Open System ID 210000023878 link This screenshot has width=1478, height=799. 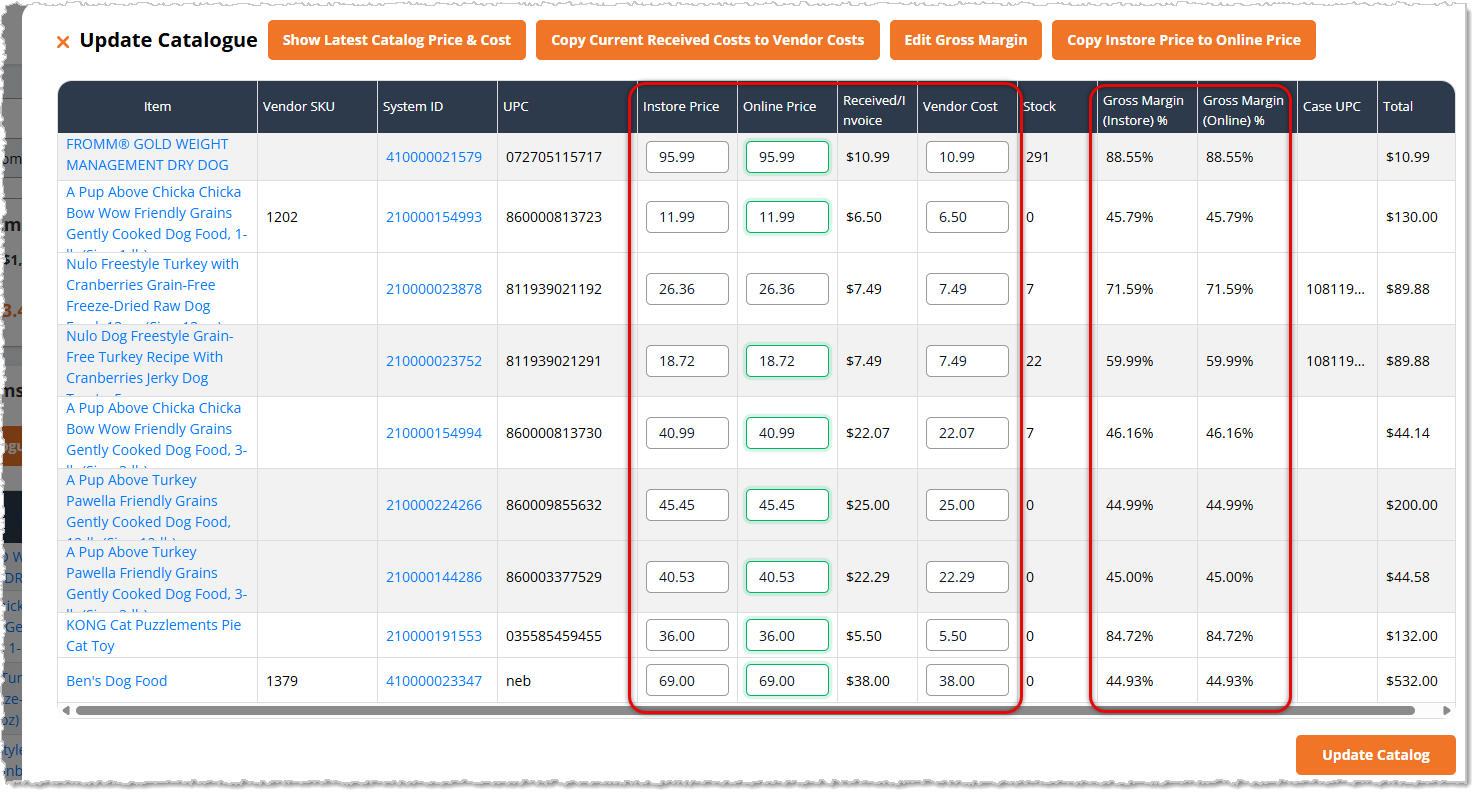[x=434, y=289]
